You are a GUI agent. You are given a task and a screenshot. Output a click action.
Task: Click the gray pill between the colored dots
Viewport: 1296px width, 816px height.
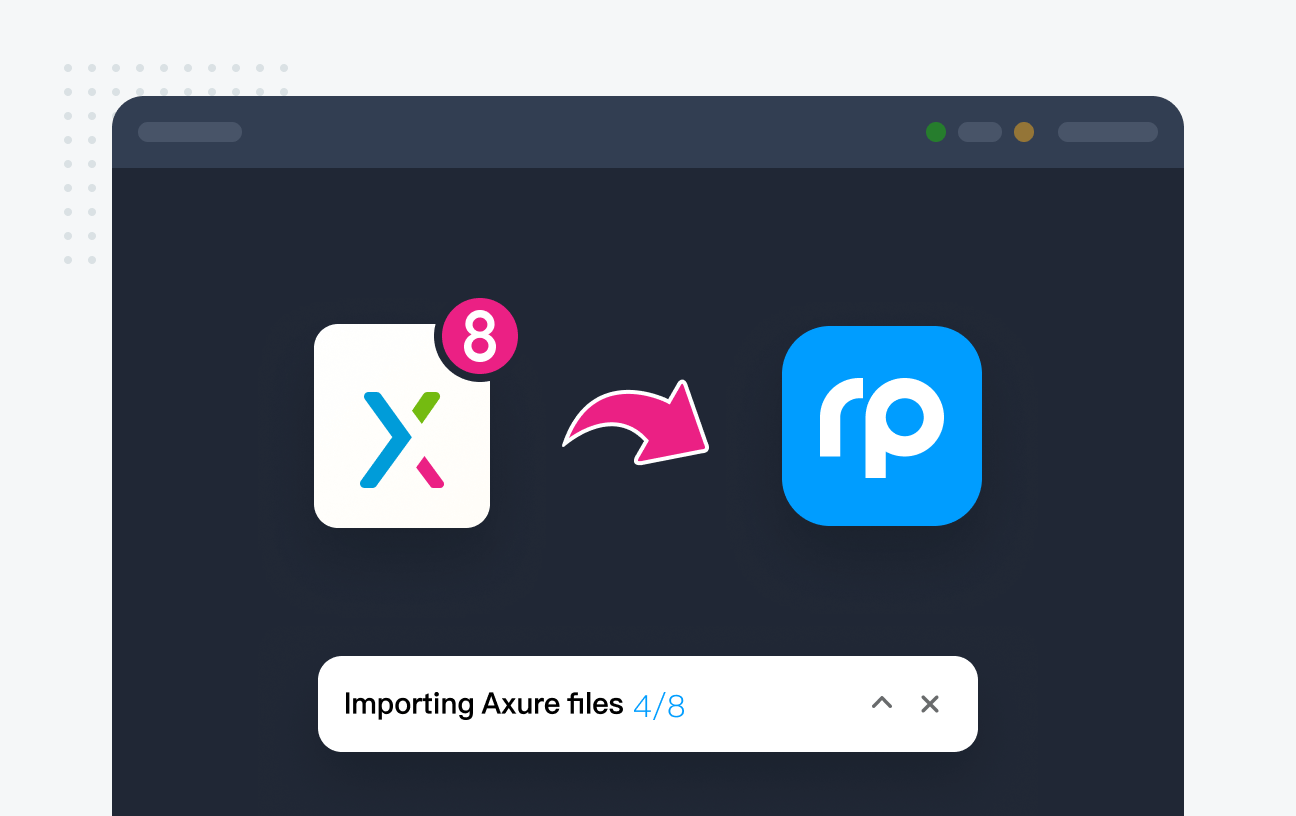click(980, 132)
